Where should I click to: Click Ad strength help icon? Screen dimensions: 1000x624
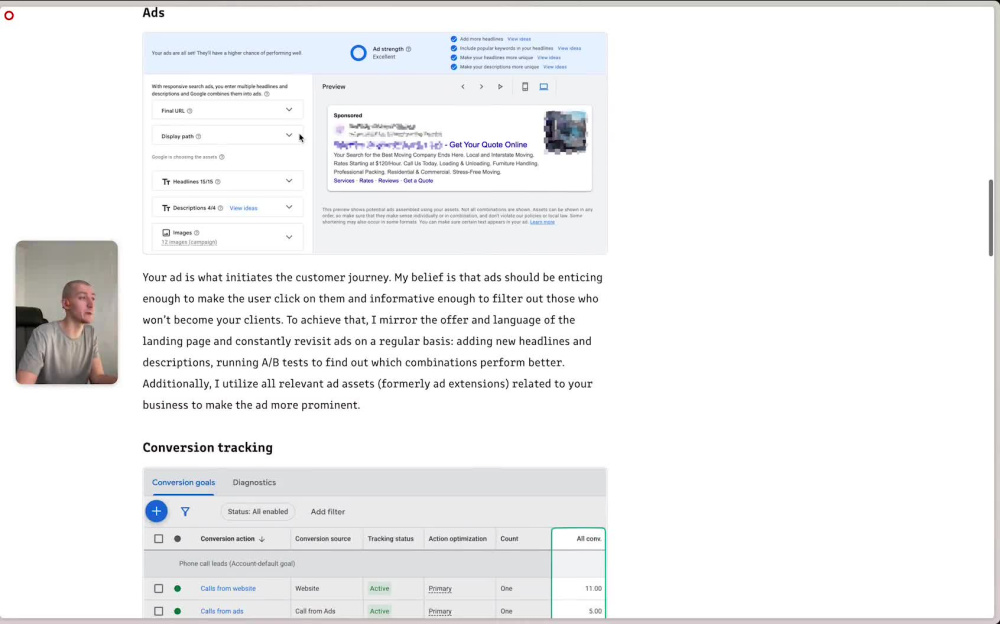[409, 49]
